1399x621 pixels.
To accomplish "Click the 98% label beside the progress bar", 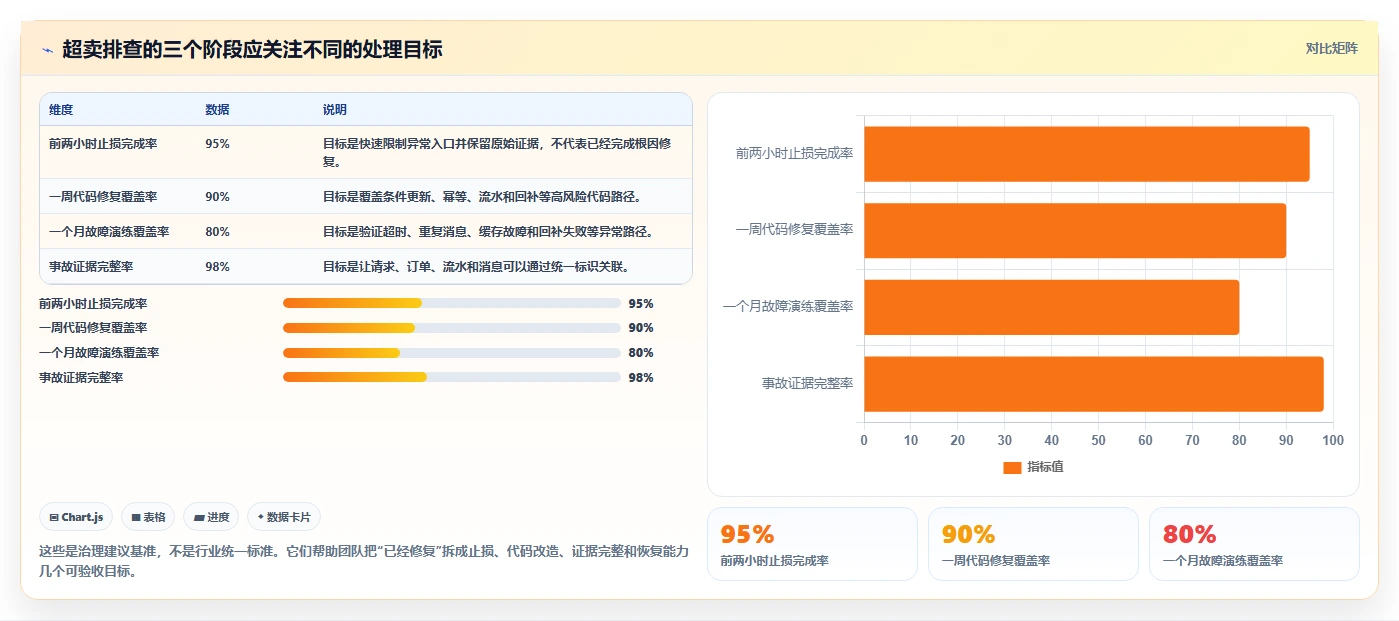I will [641, 378].
